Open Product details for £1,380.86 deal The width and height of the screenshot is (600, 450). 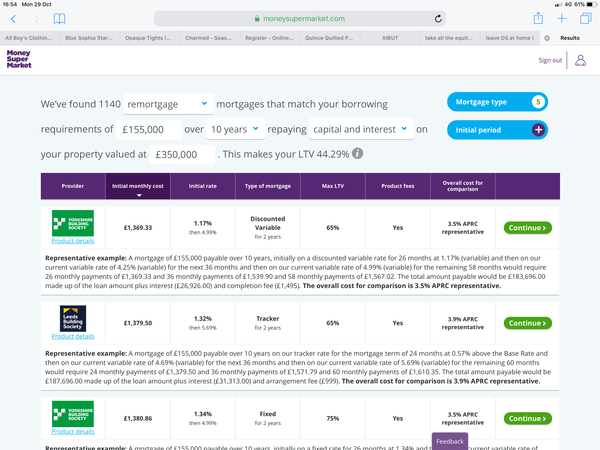tap(73, 431)
